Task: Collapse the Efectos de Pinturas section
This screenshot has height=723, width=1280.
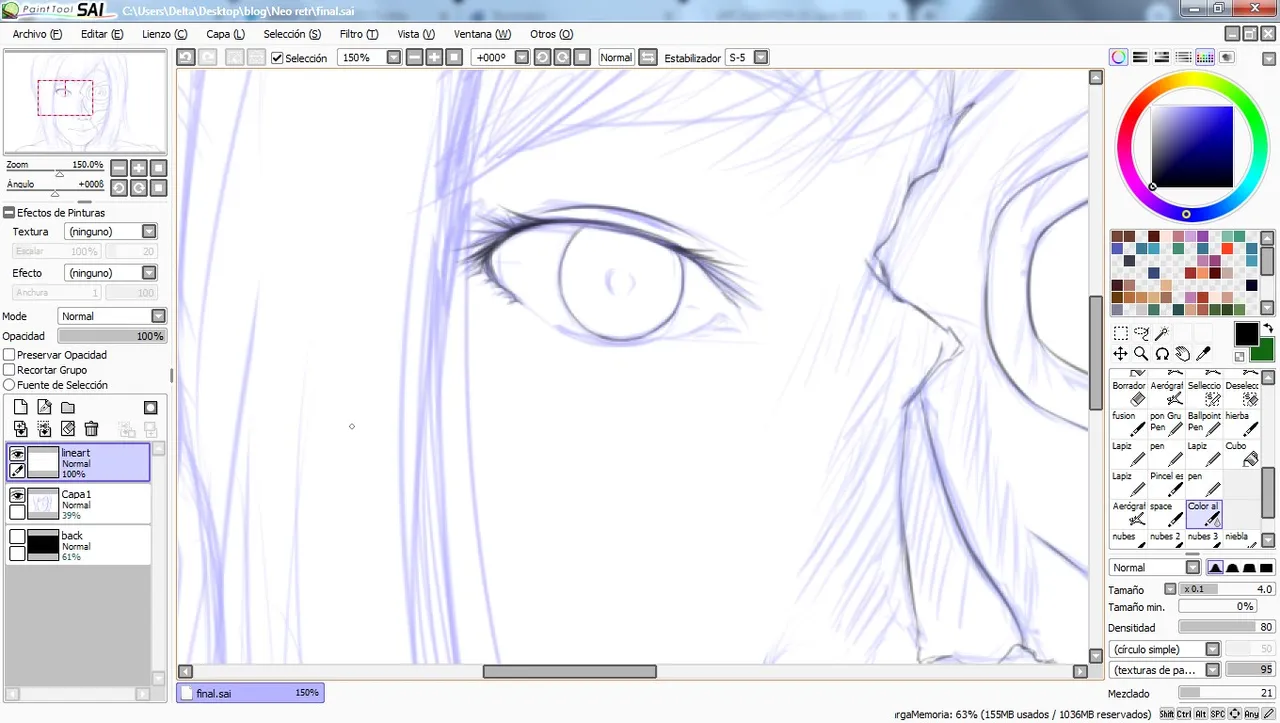Action: point(9,213)
